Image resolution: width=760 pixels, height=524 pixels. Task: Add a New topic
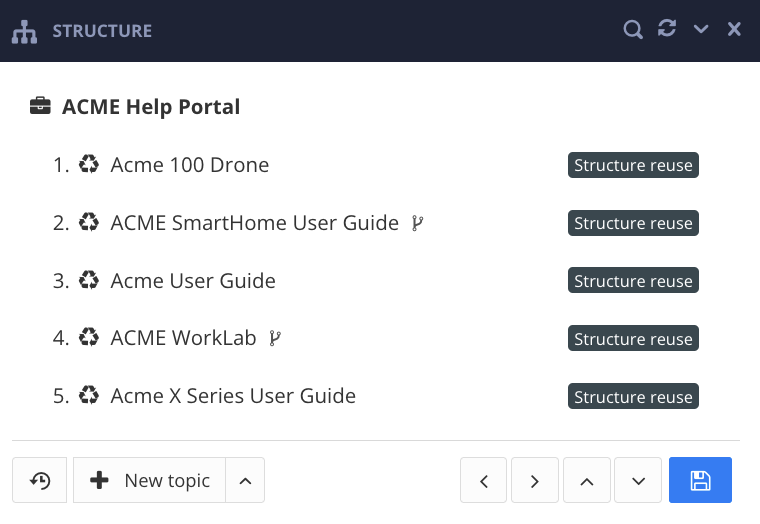[x=150, y=481]
